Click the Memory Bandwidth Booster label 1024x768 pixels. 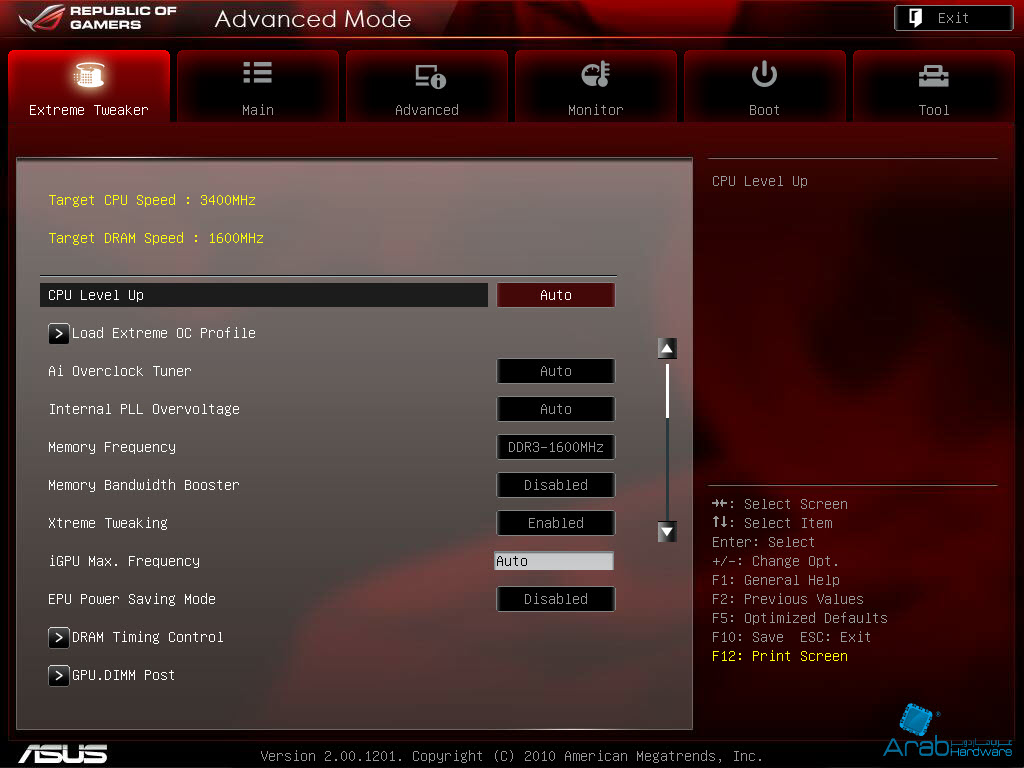[144, 485]
